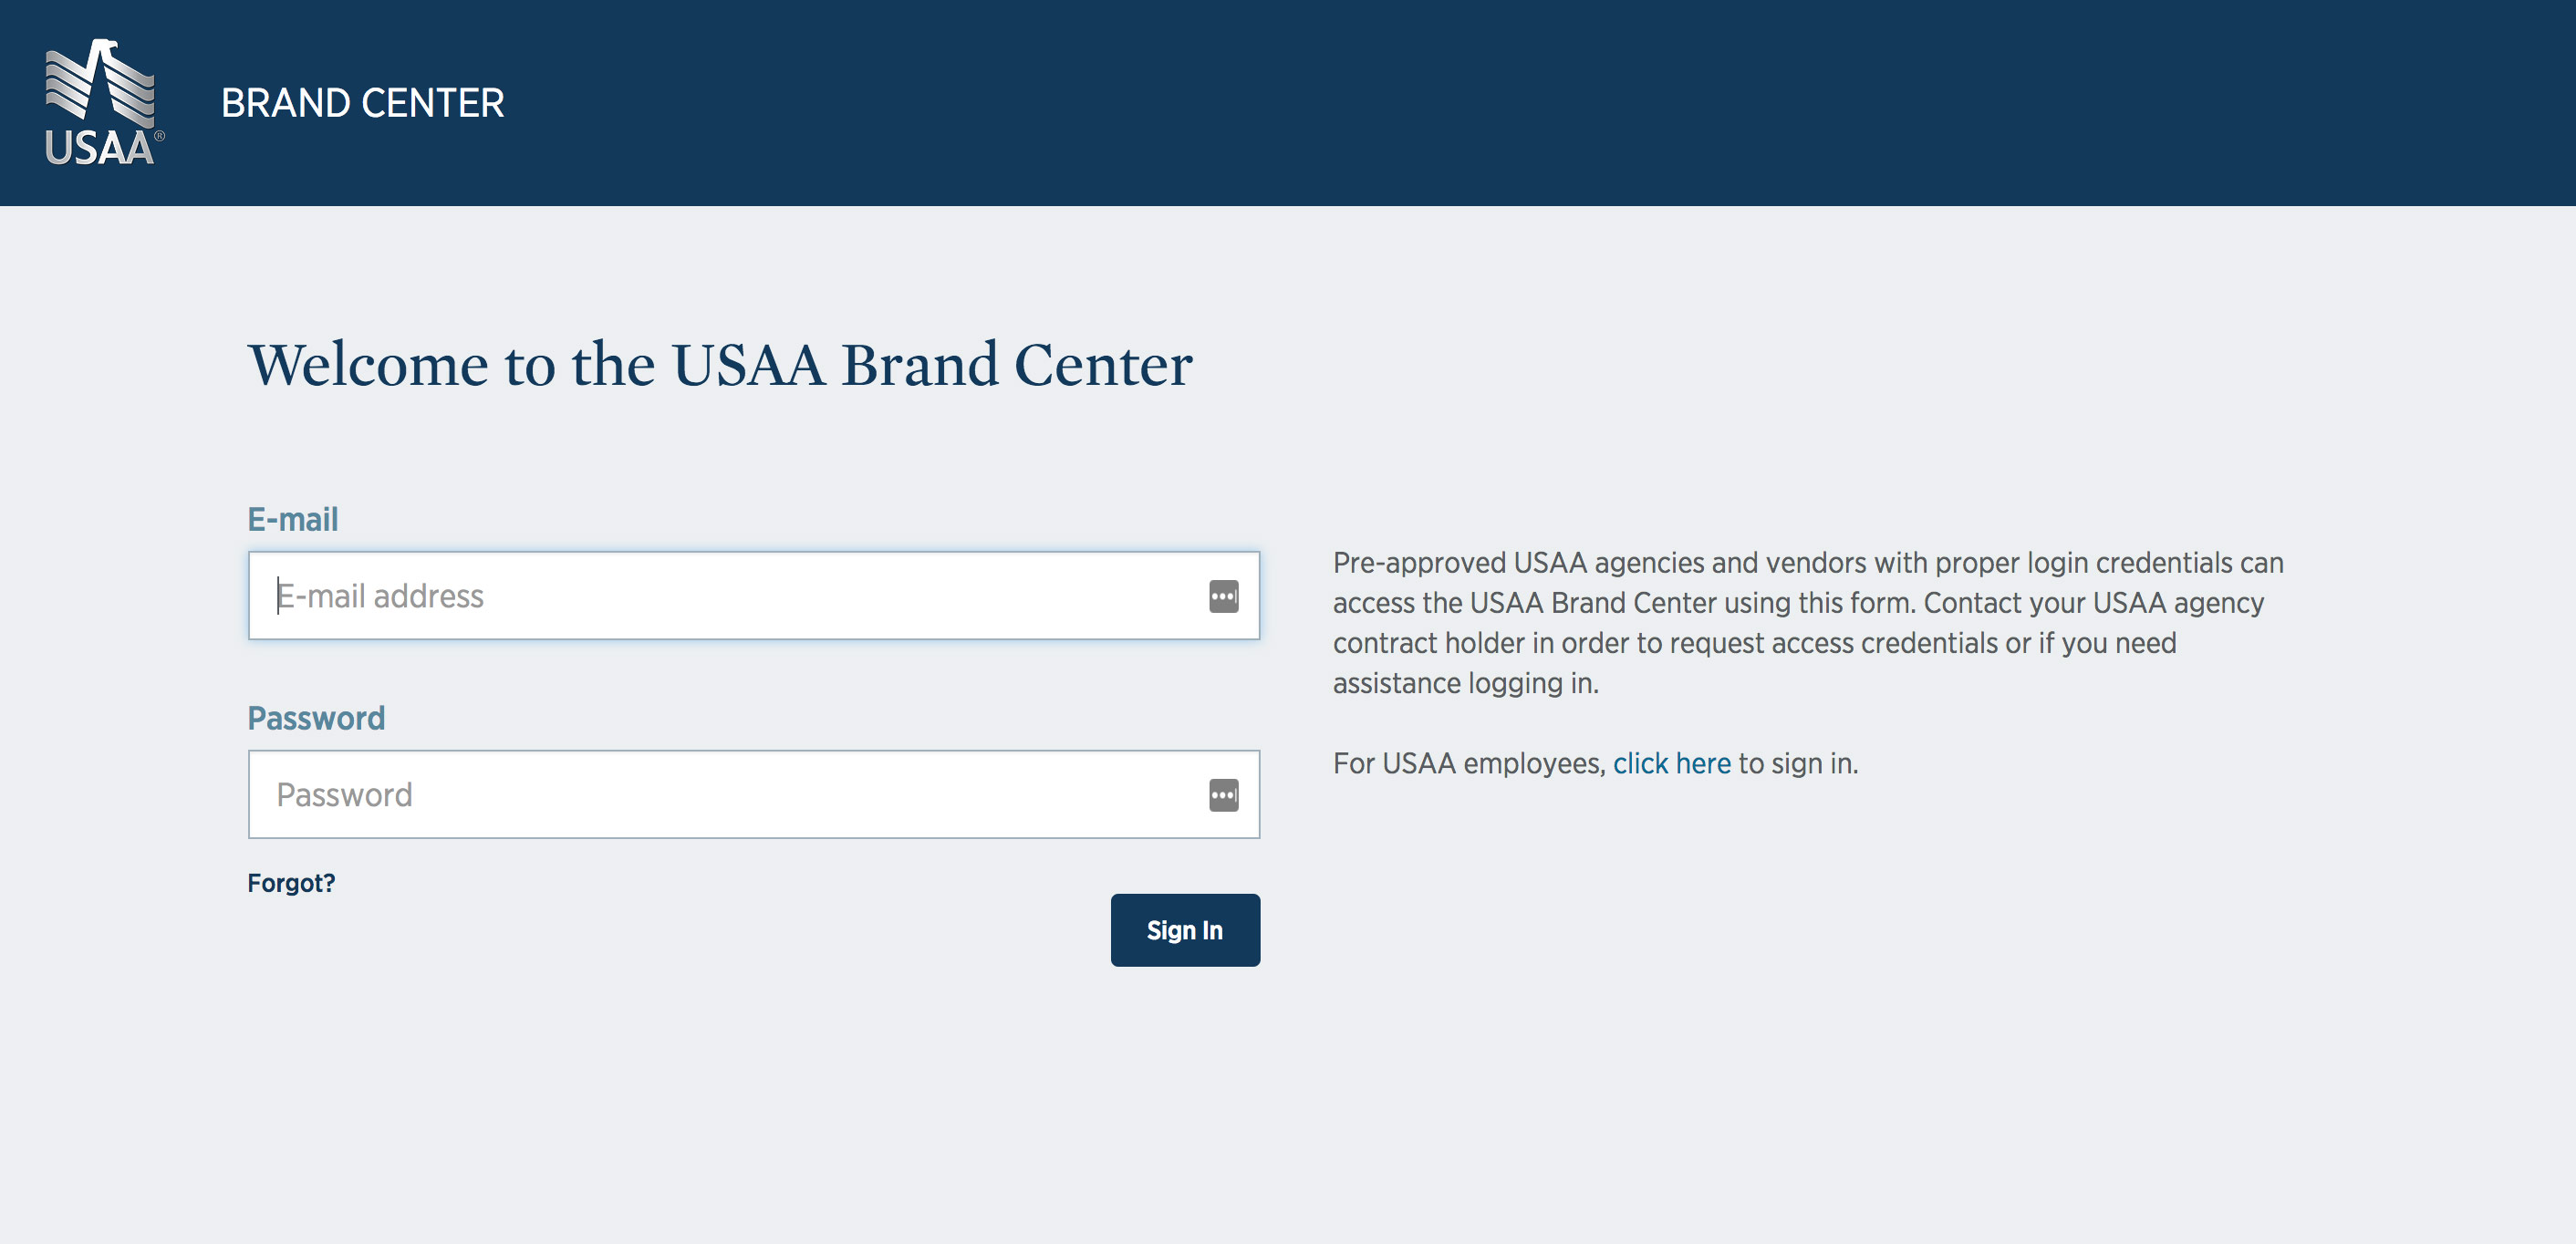Open the Forgot? password link
Image resolution: width=2576 pixels, height=1244 pixels.
click(291, 883)
